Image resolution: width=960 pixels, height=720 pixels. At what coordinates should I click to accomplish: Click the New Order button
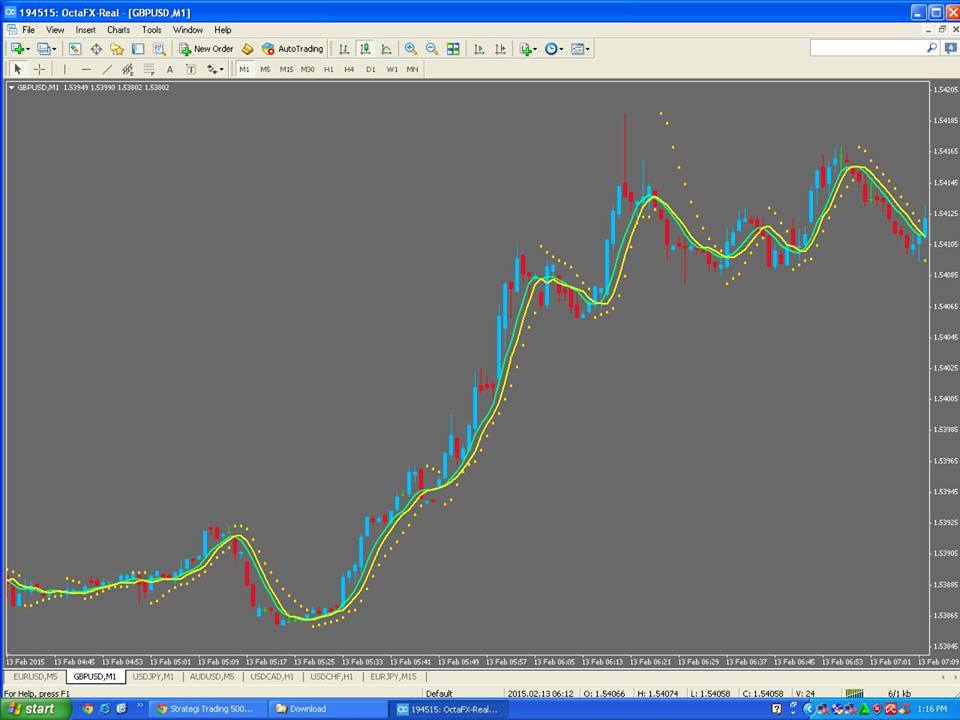click(206, 49)
